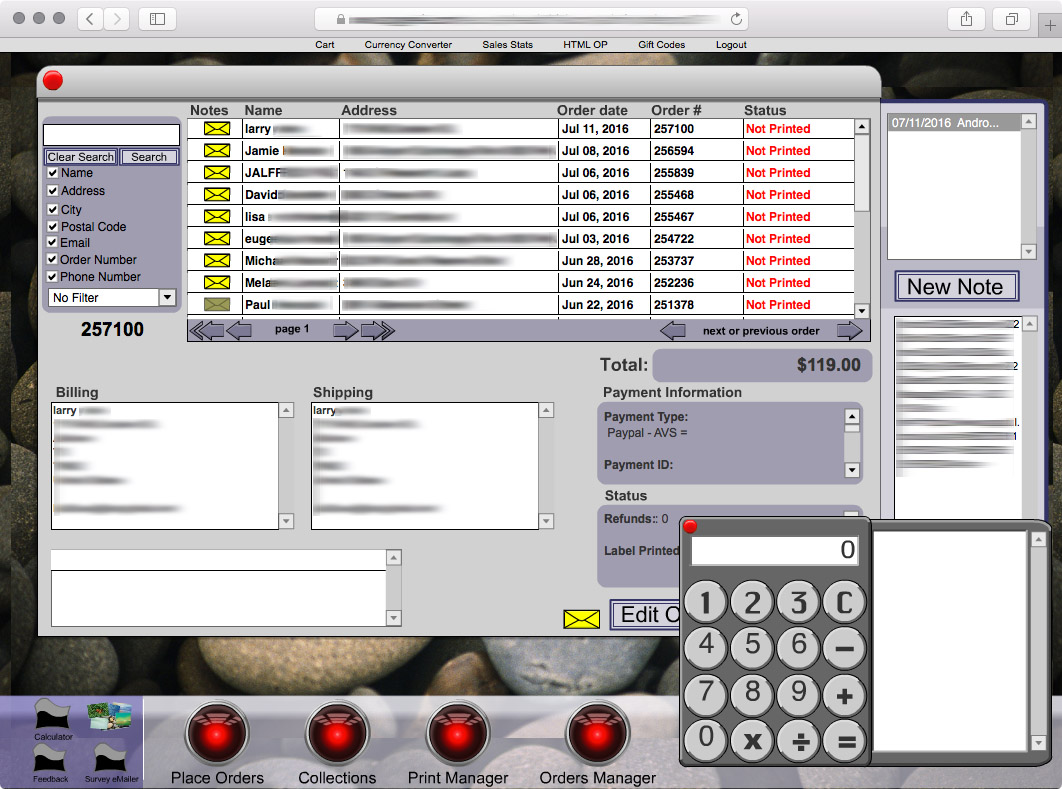Click the New Note button
Screen dimensions: 1062x789
[x=955, y=287]
